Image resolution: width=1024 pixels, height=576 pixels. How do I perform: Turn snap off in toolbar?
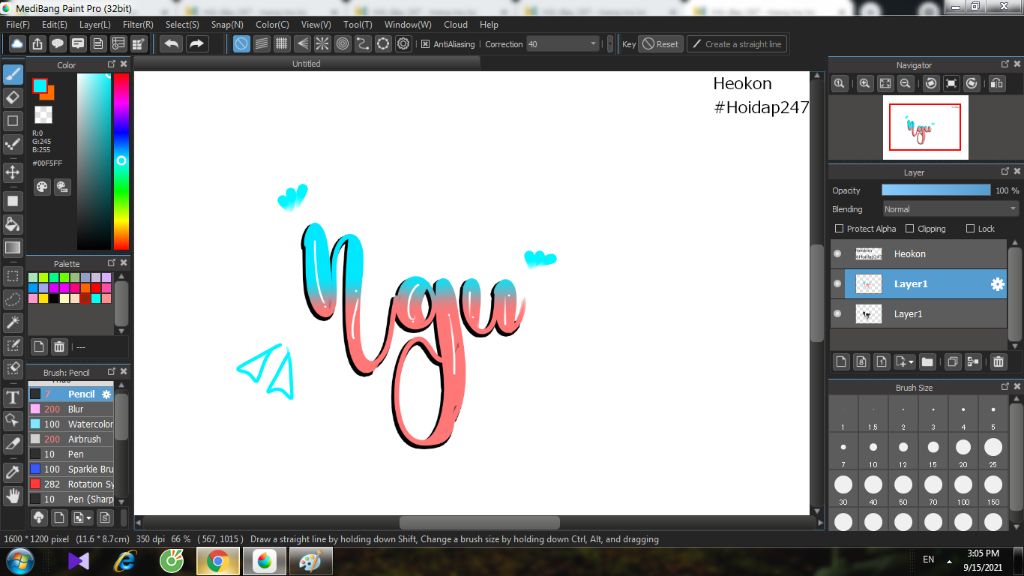click(241, 44)
